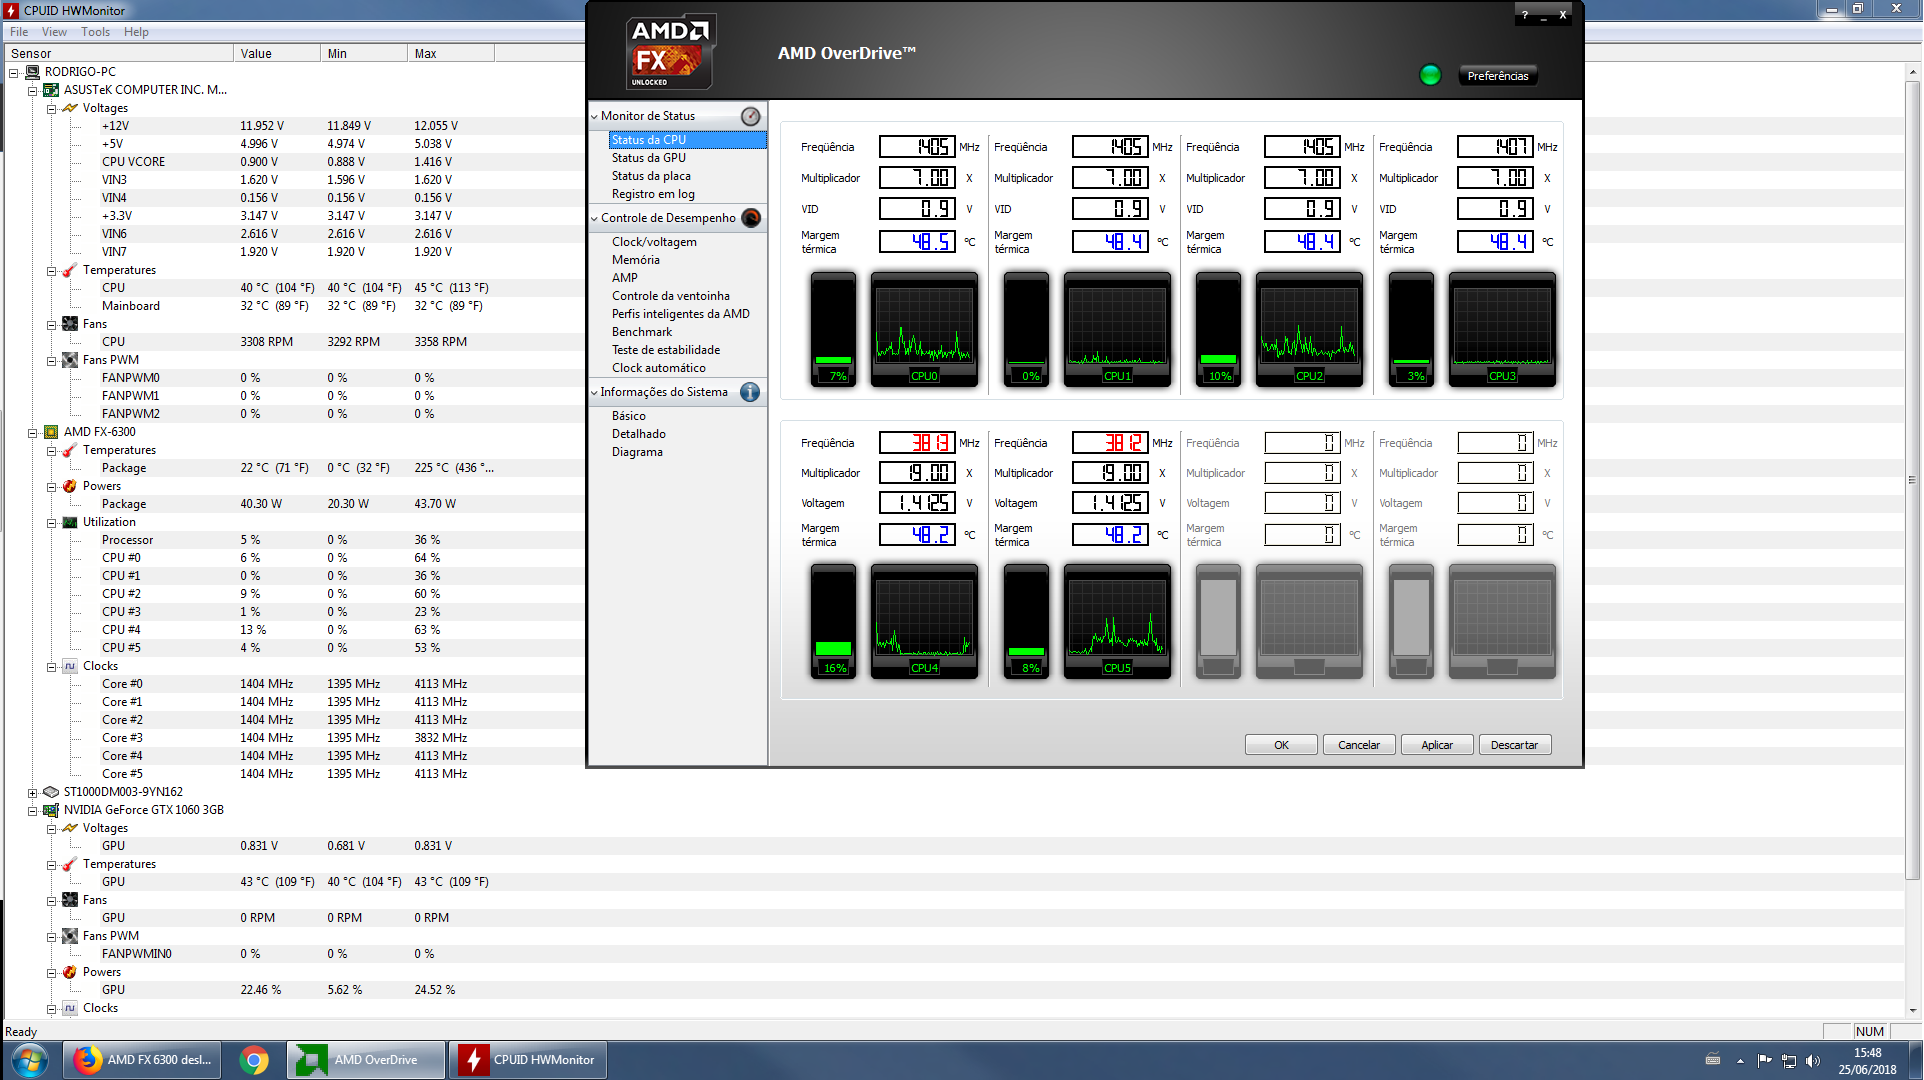Click the Cancelar button

pos(1359,745)
